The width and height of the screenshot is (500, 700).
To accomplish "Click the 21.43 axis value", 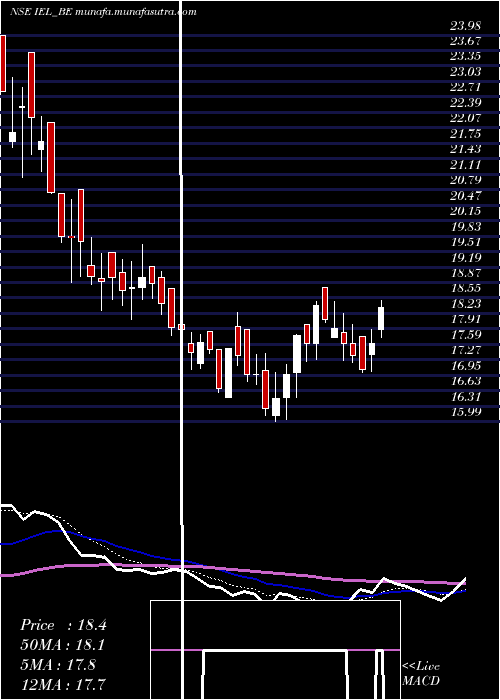I will click(466, 149).
